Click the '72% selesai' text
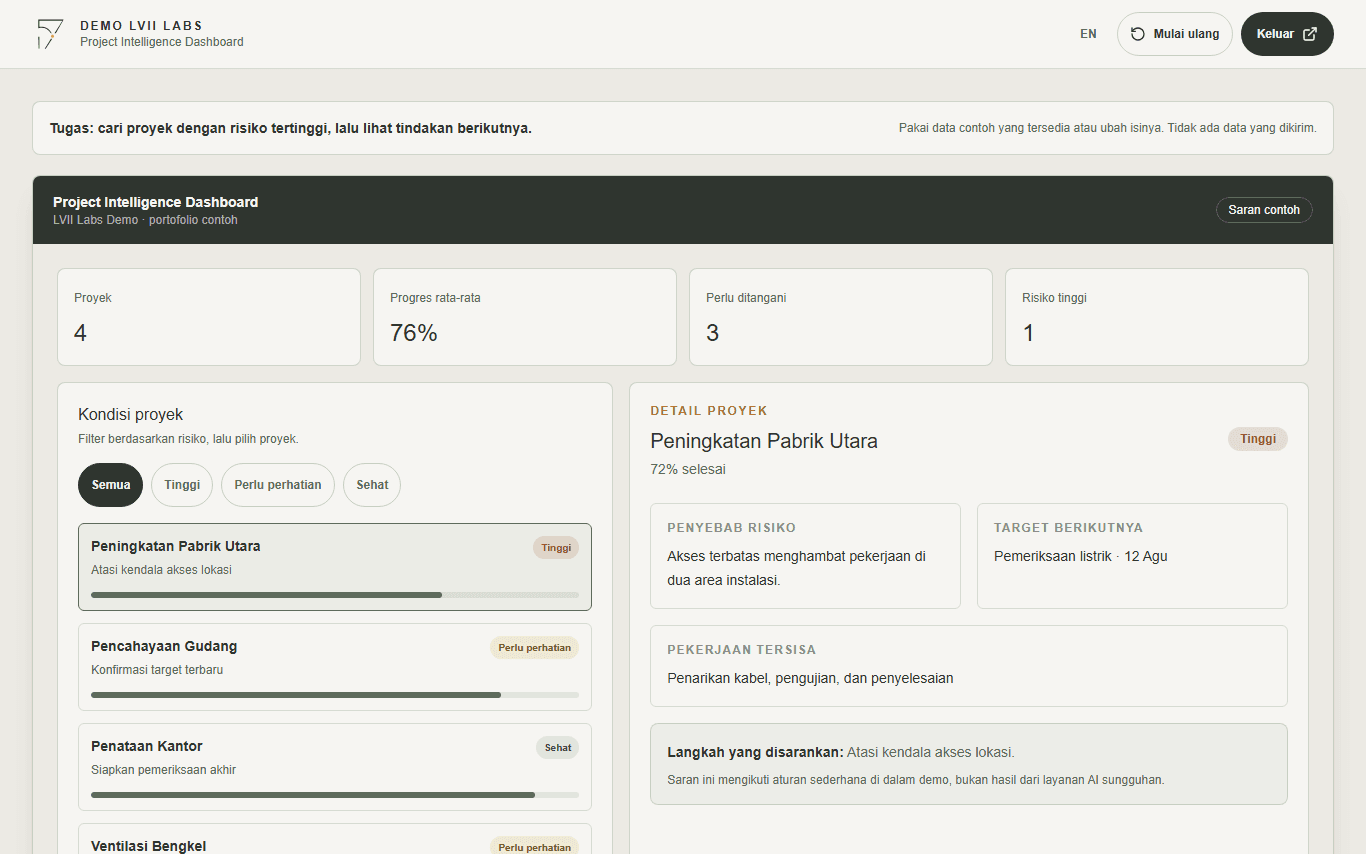This screenshot has width=1366, height=854. (688, 469)
